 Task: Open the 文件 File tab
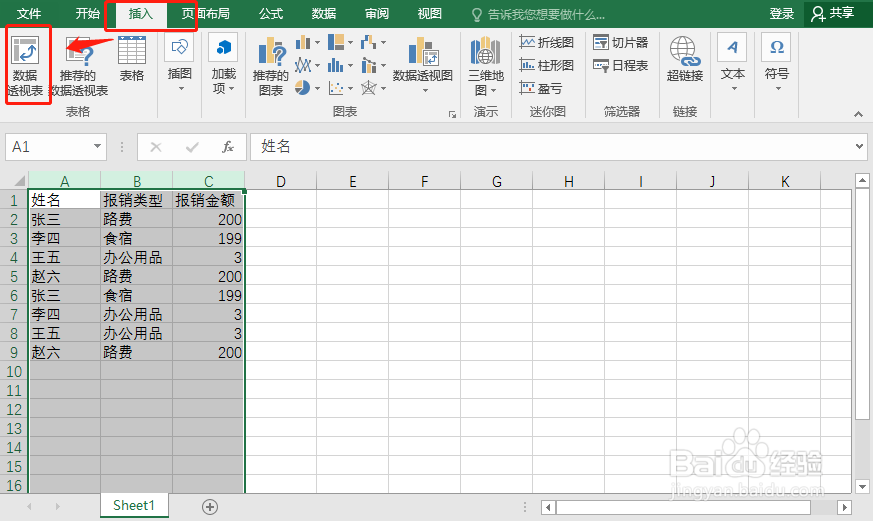[29, 13]
